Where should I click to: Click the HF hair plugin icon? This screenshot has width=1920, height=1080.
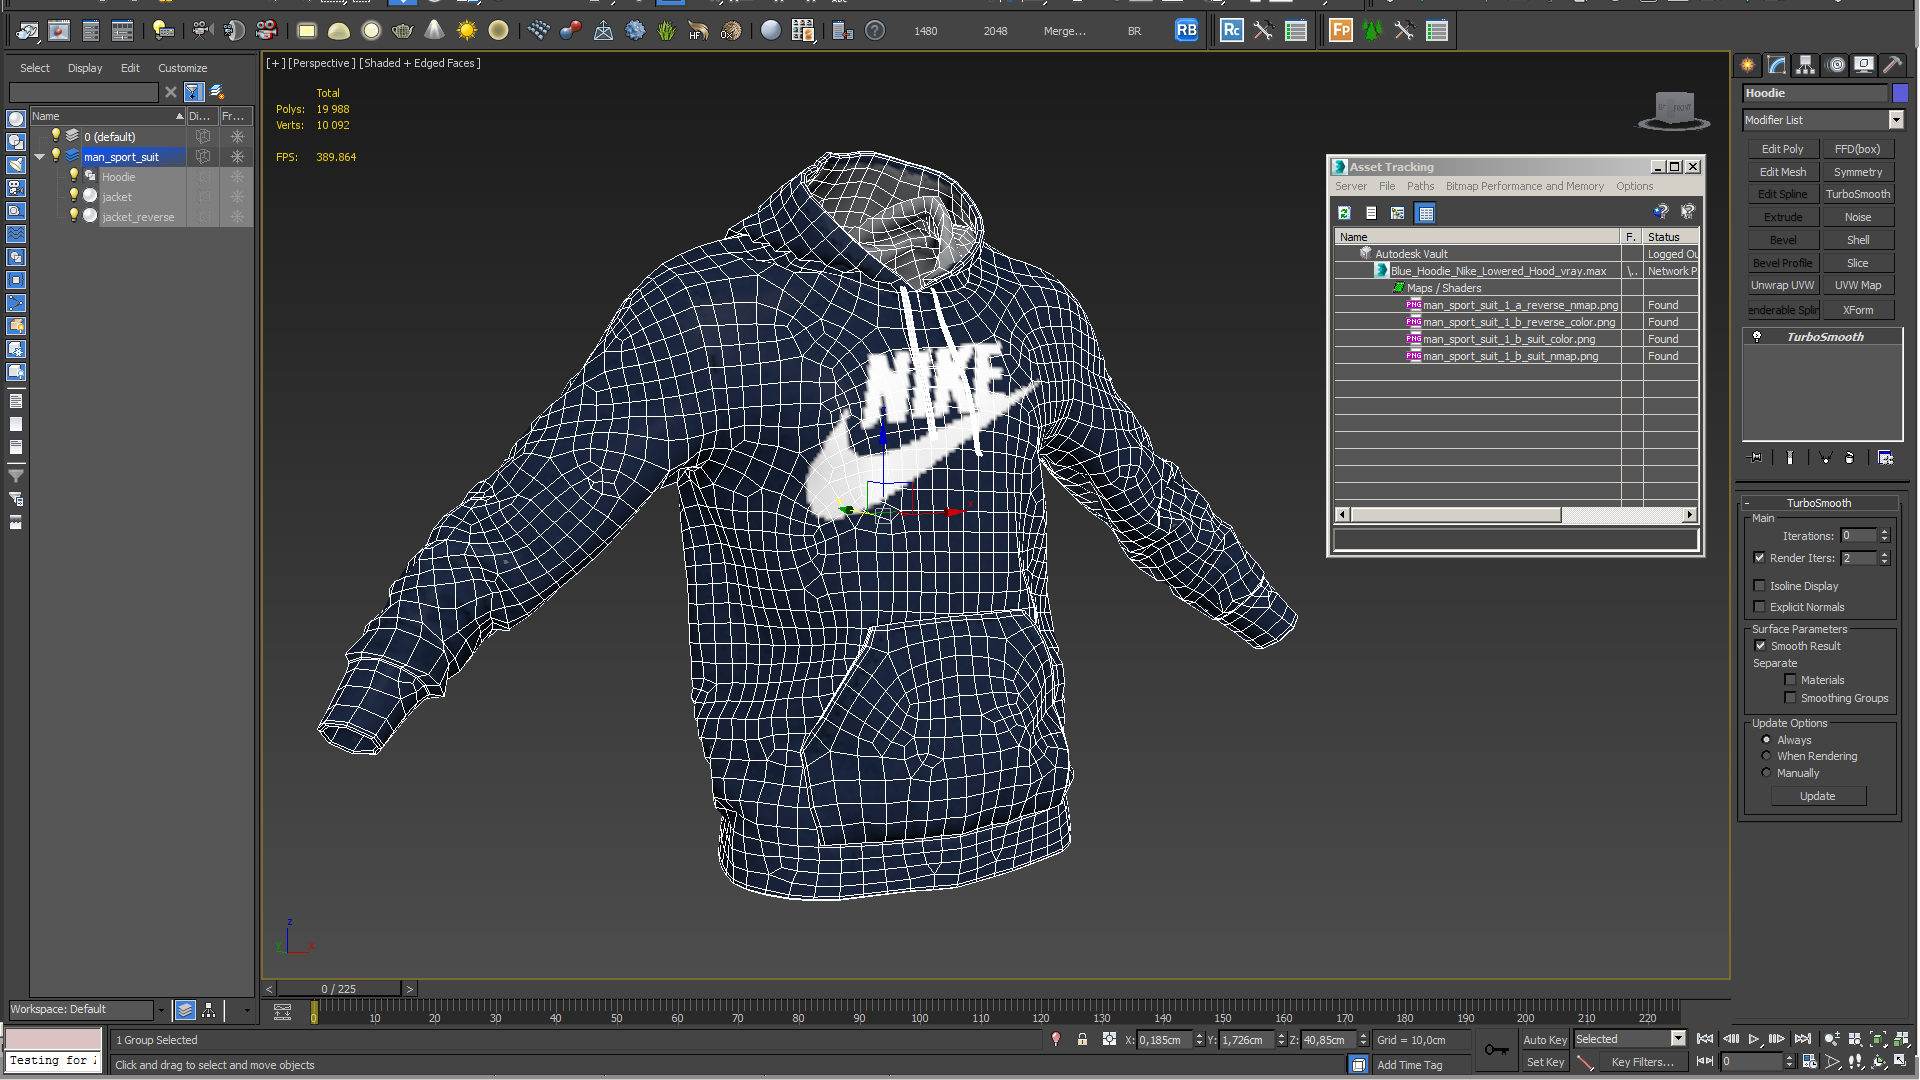coord(698,31)
